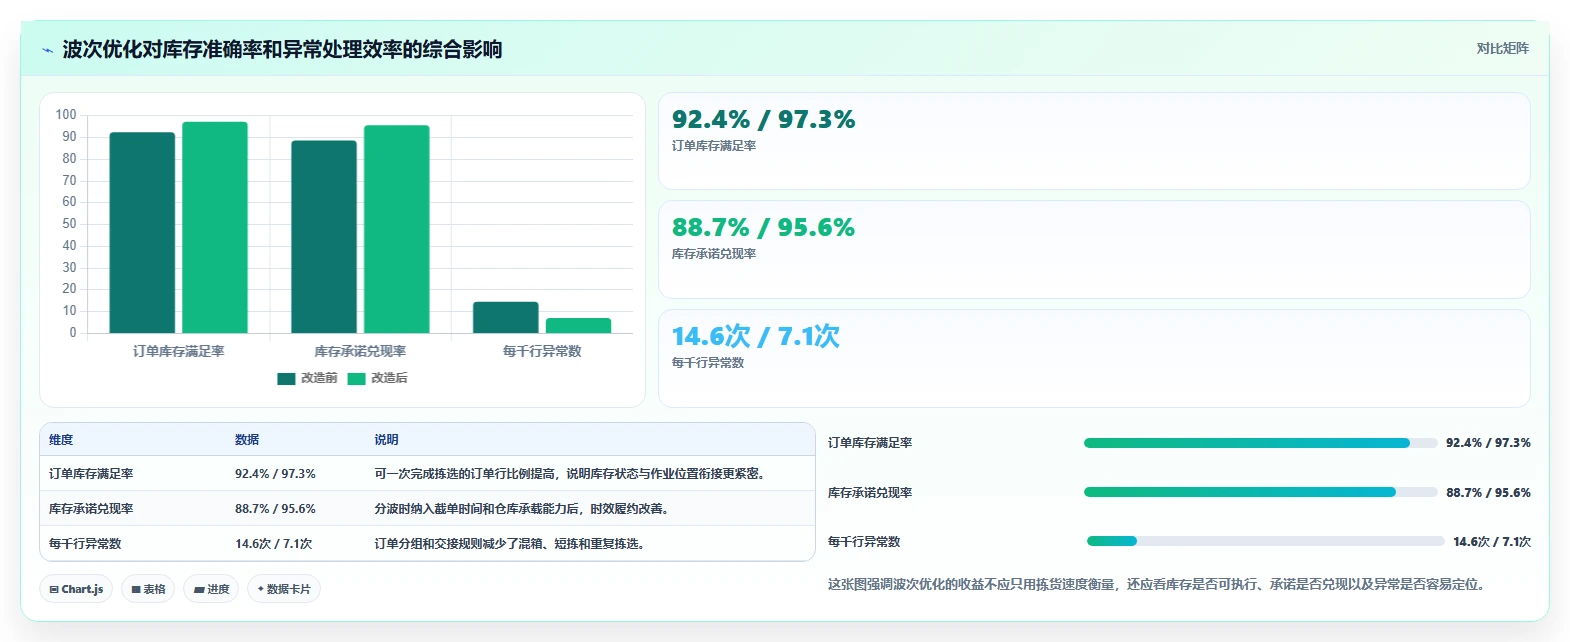This screenshot has width=1570, height=642.
Task: Select the 92.4% / 97.3% data card
Action: click(x=1094, y=141)
